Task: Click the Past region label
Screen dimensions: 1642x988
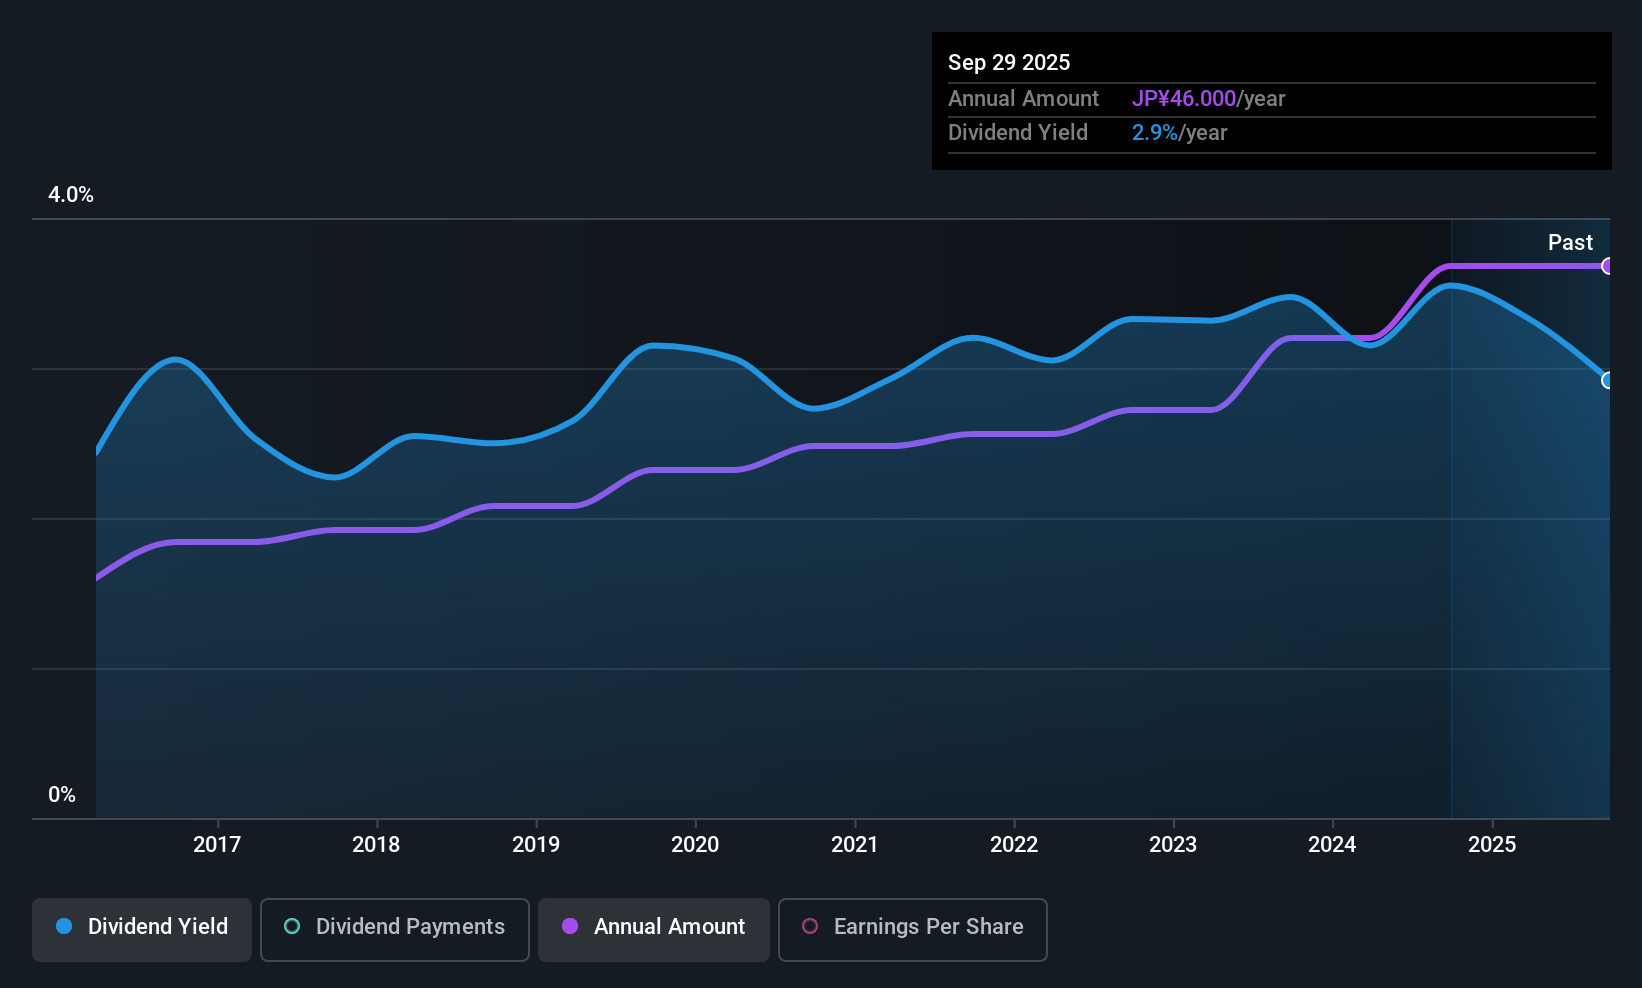Action: [1570, 243]
